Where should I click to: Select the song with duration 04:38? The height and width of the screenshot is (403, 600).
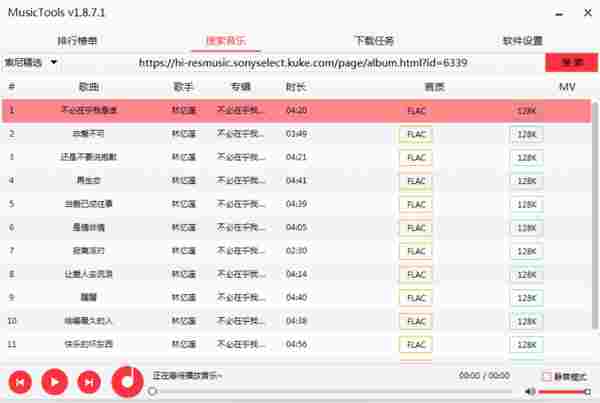[x=297, y=321]
